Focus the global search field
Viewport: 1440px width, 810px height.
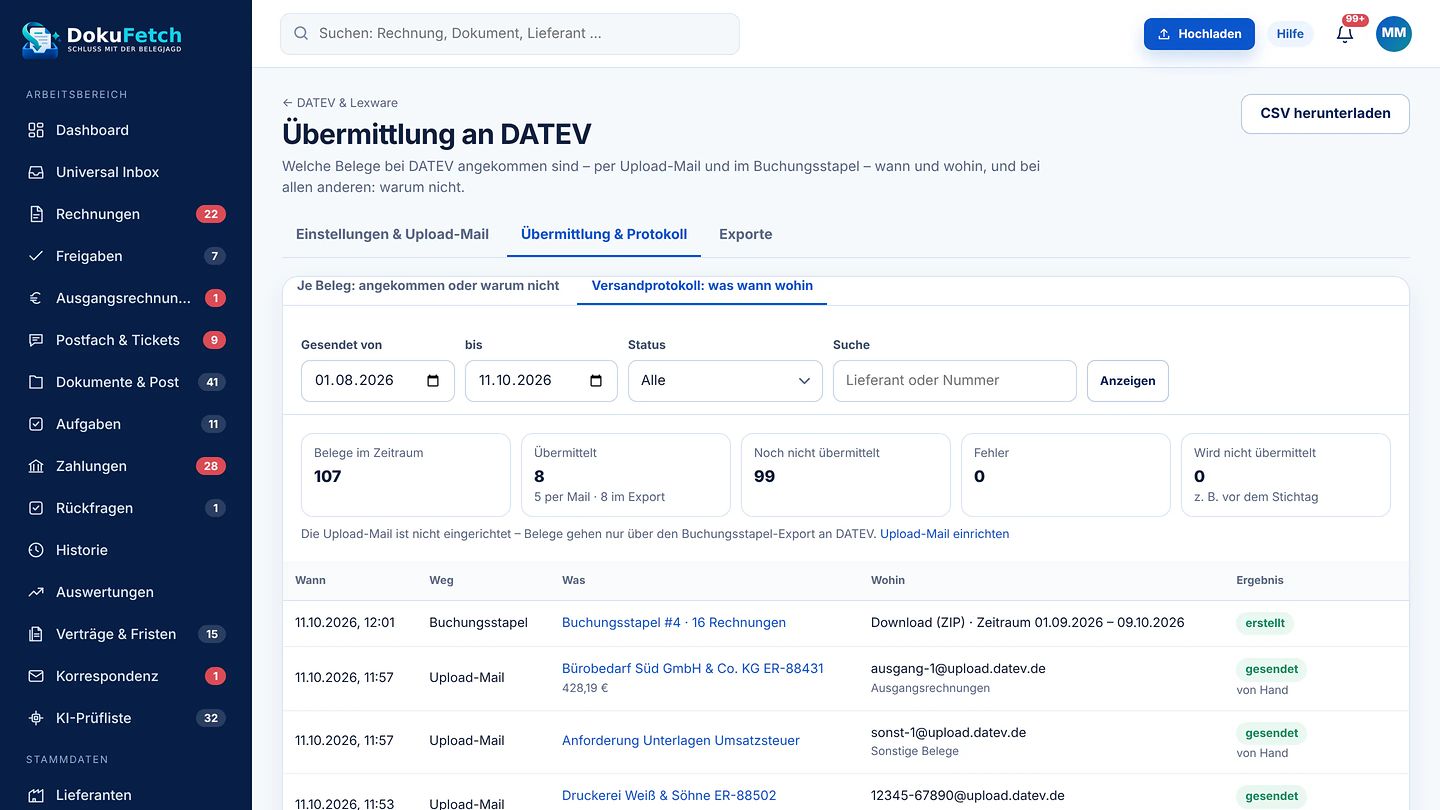pyautogui.click(x=510, y=34)
